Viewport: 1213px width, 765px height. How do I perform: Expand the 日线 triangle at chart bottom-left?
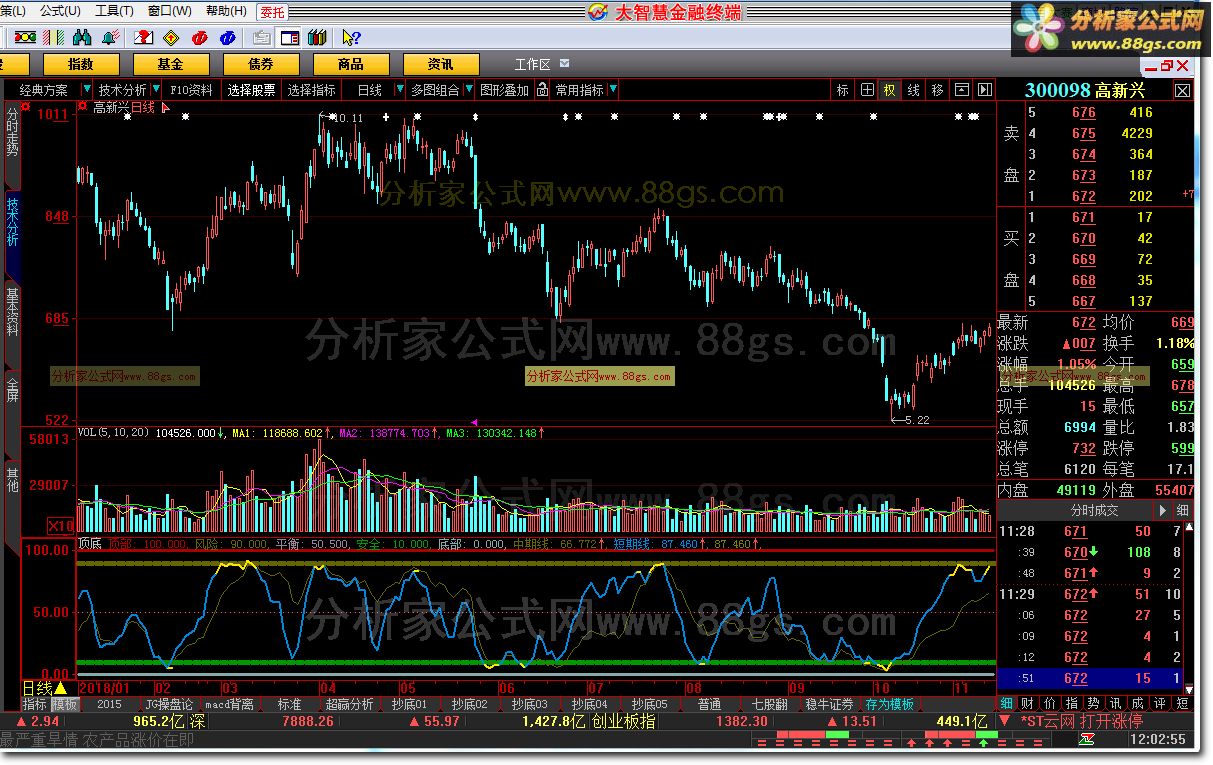(x=60, y=688)
